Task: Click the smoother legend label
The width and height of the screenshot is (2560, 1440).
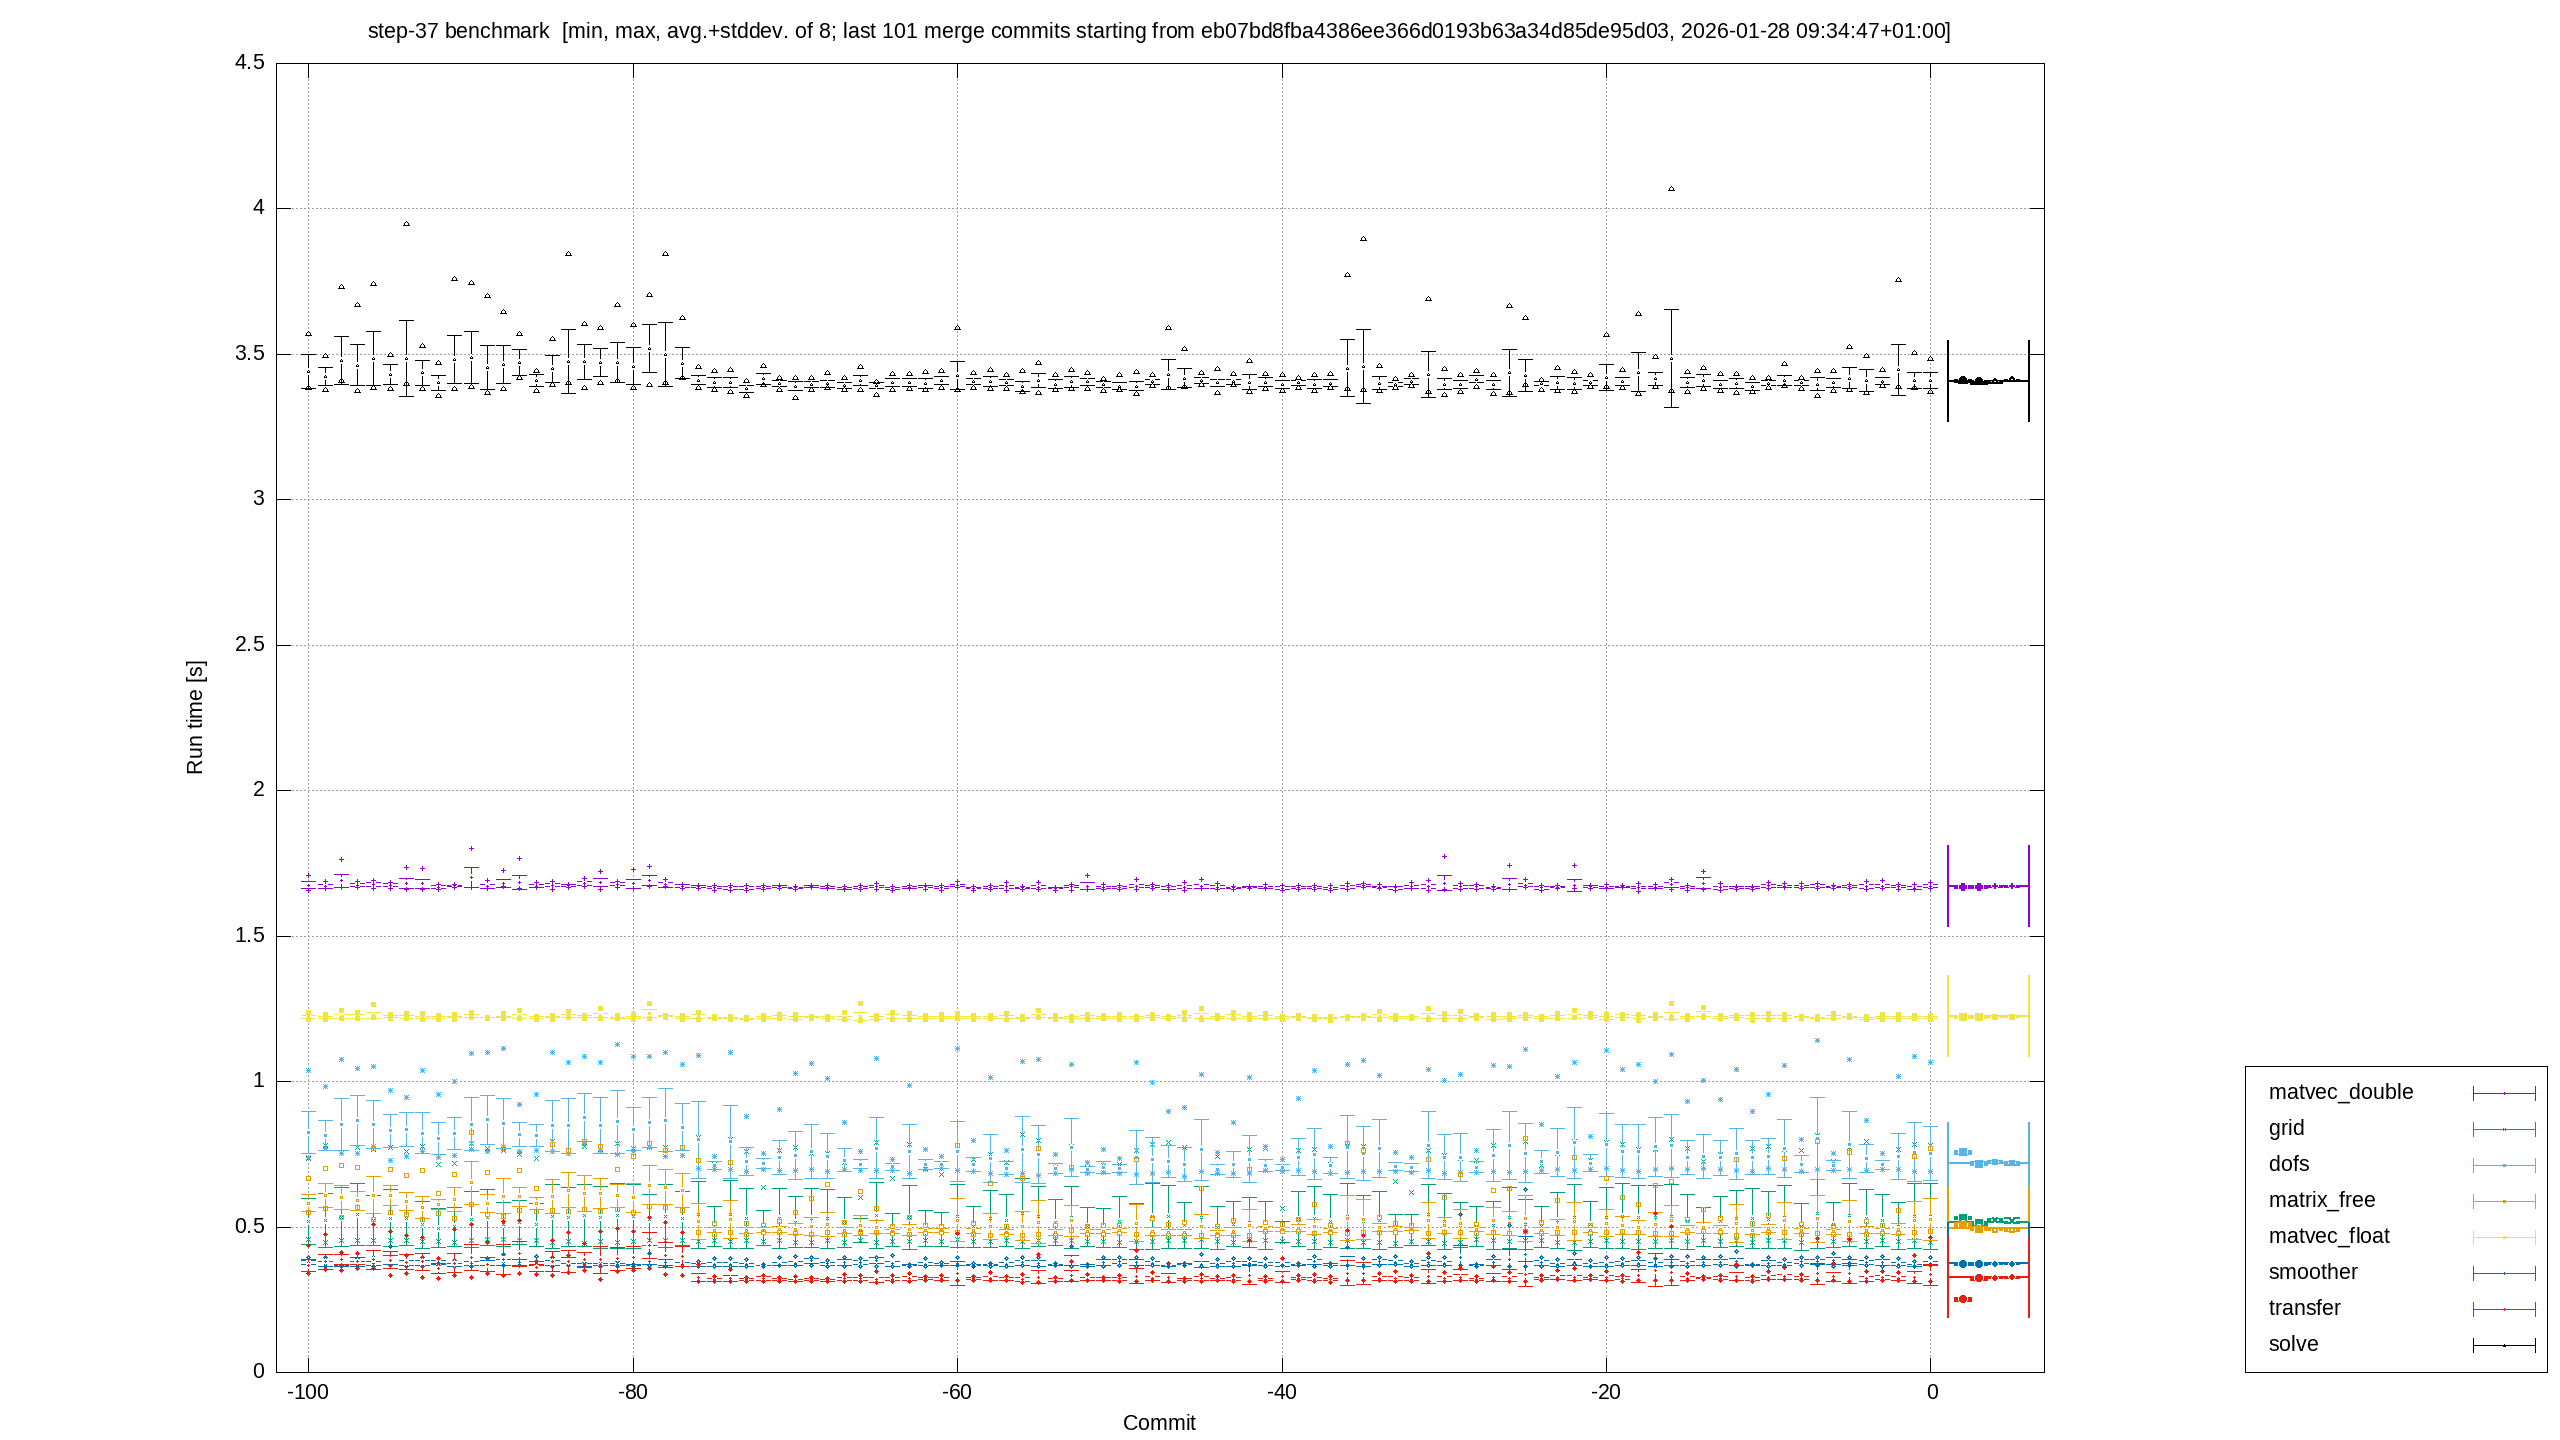Action: pyautogui.click(x=2312, y=1272)
